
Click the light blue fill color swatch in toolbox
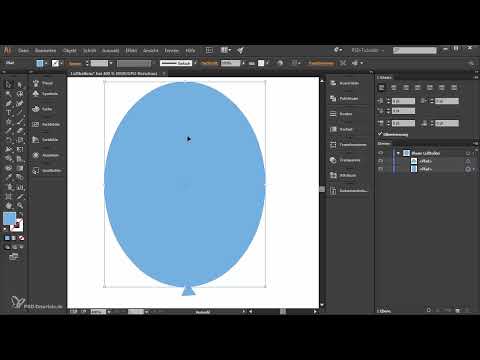click(9, 219)
